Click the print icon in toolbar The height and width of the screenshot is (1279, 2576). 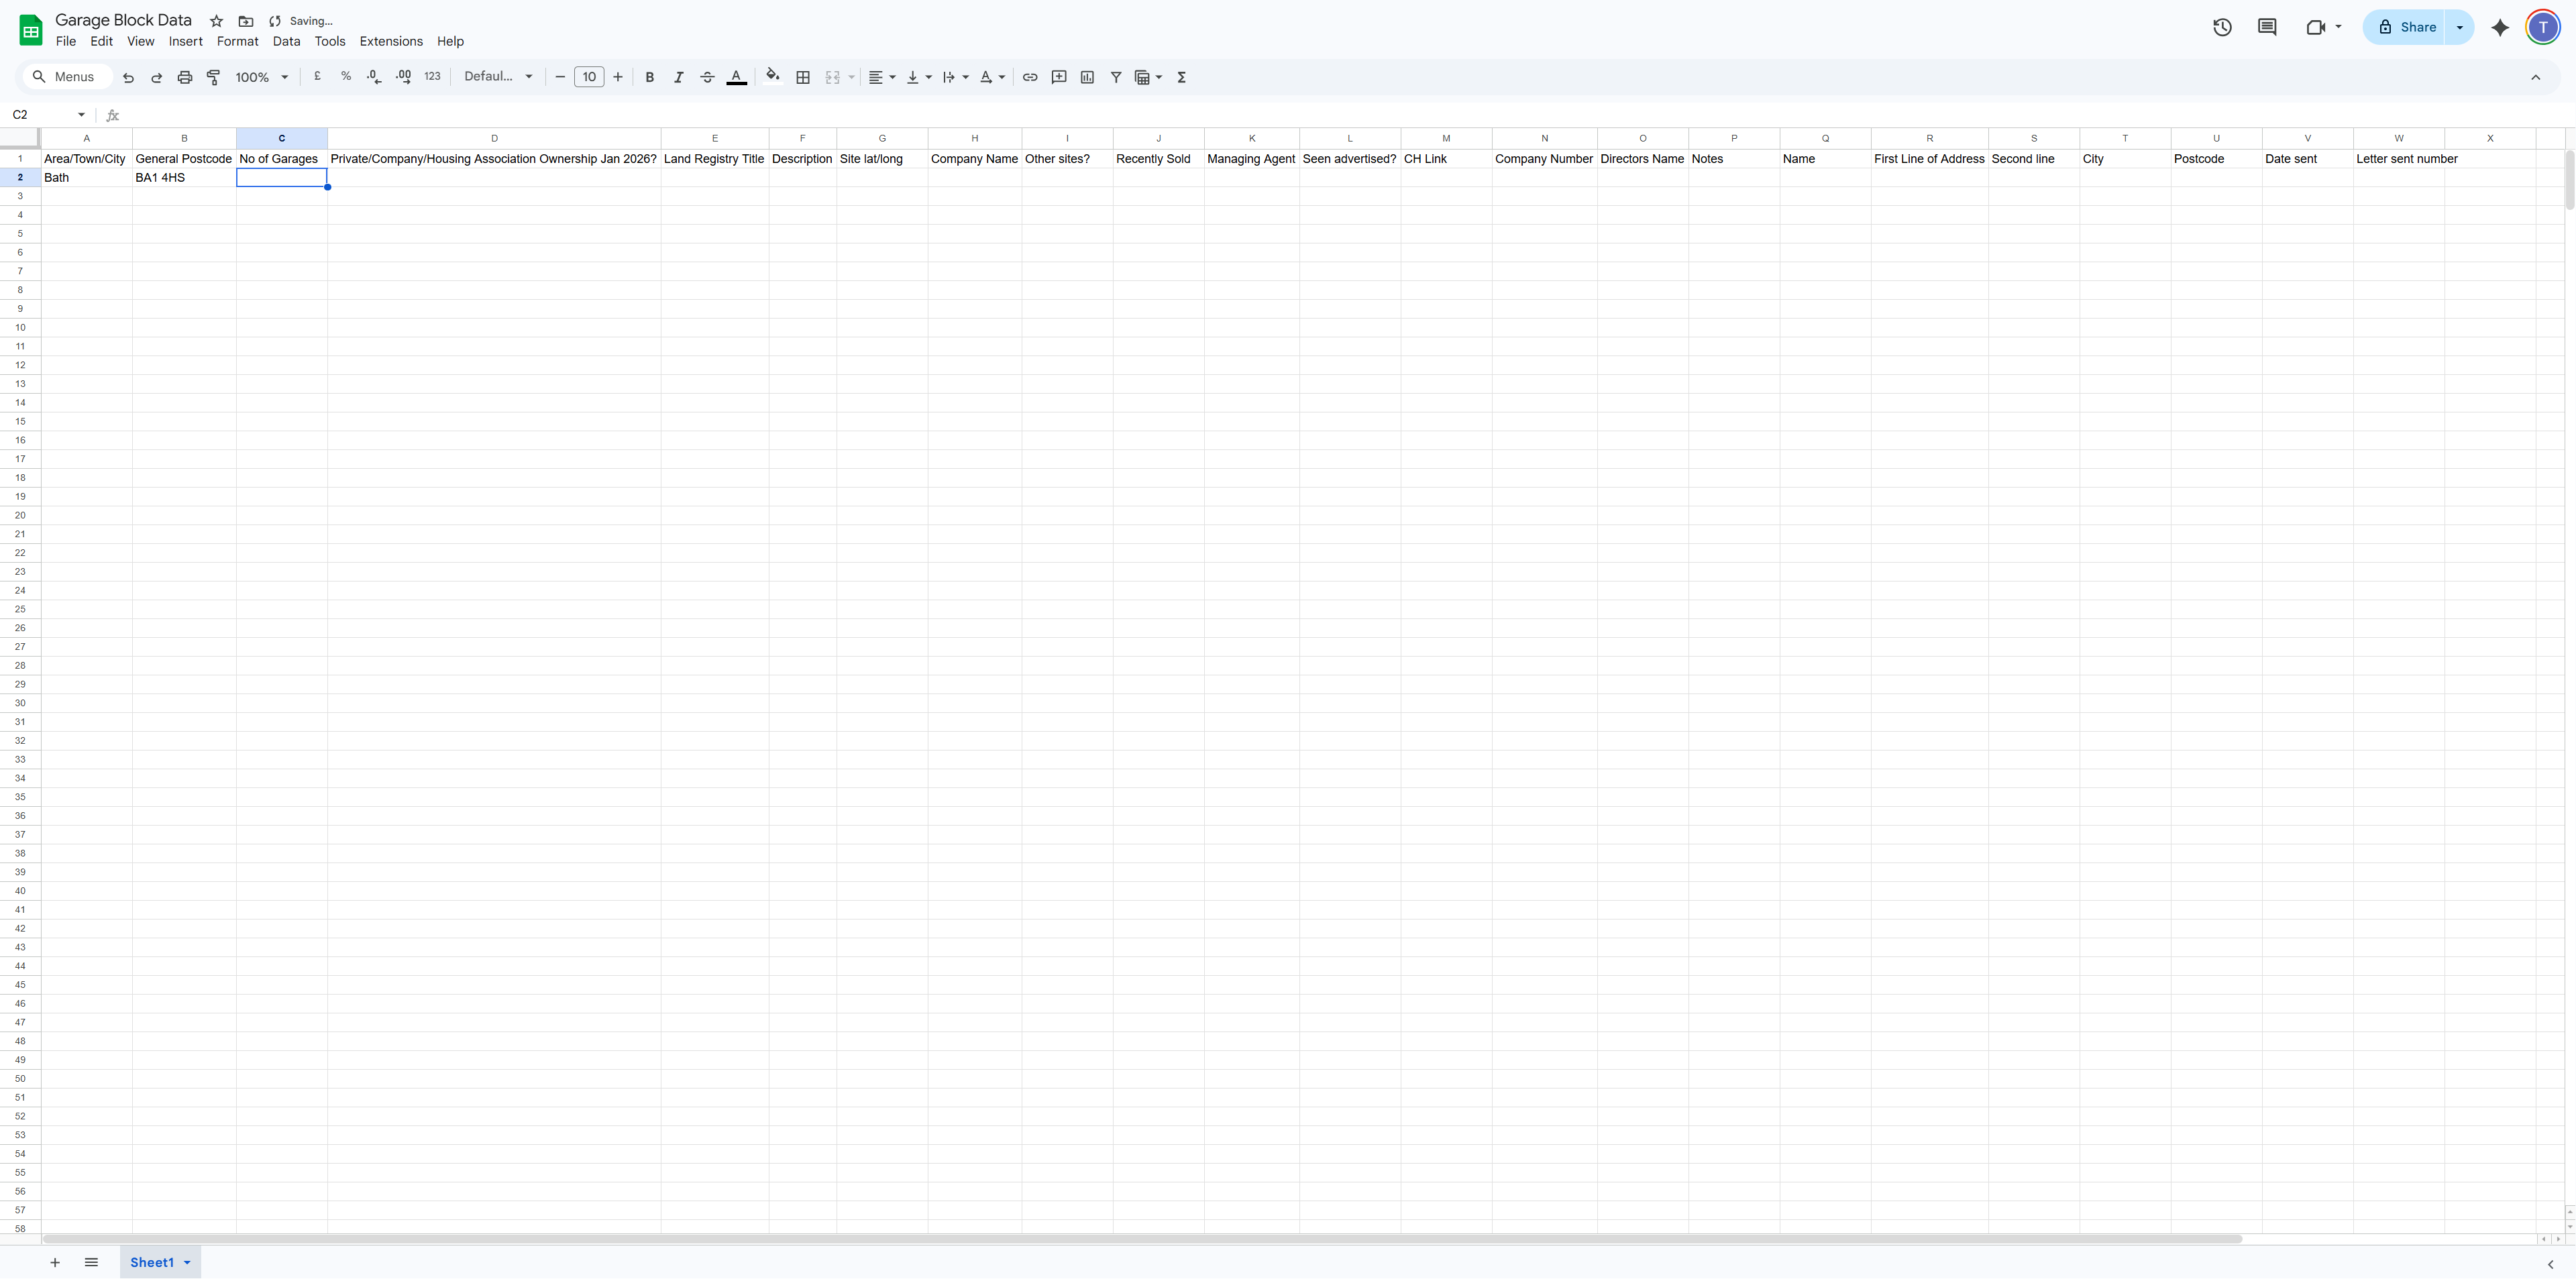[x=185, y=77]
